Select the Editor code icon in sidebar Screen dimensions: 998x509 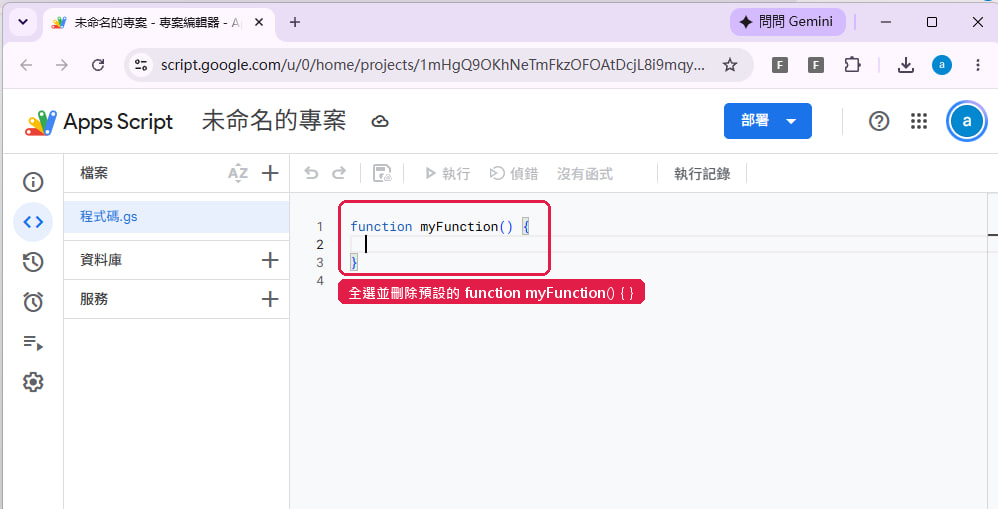(x=33, y=222)
